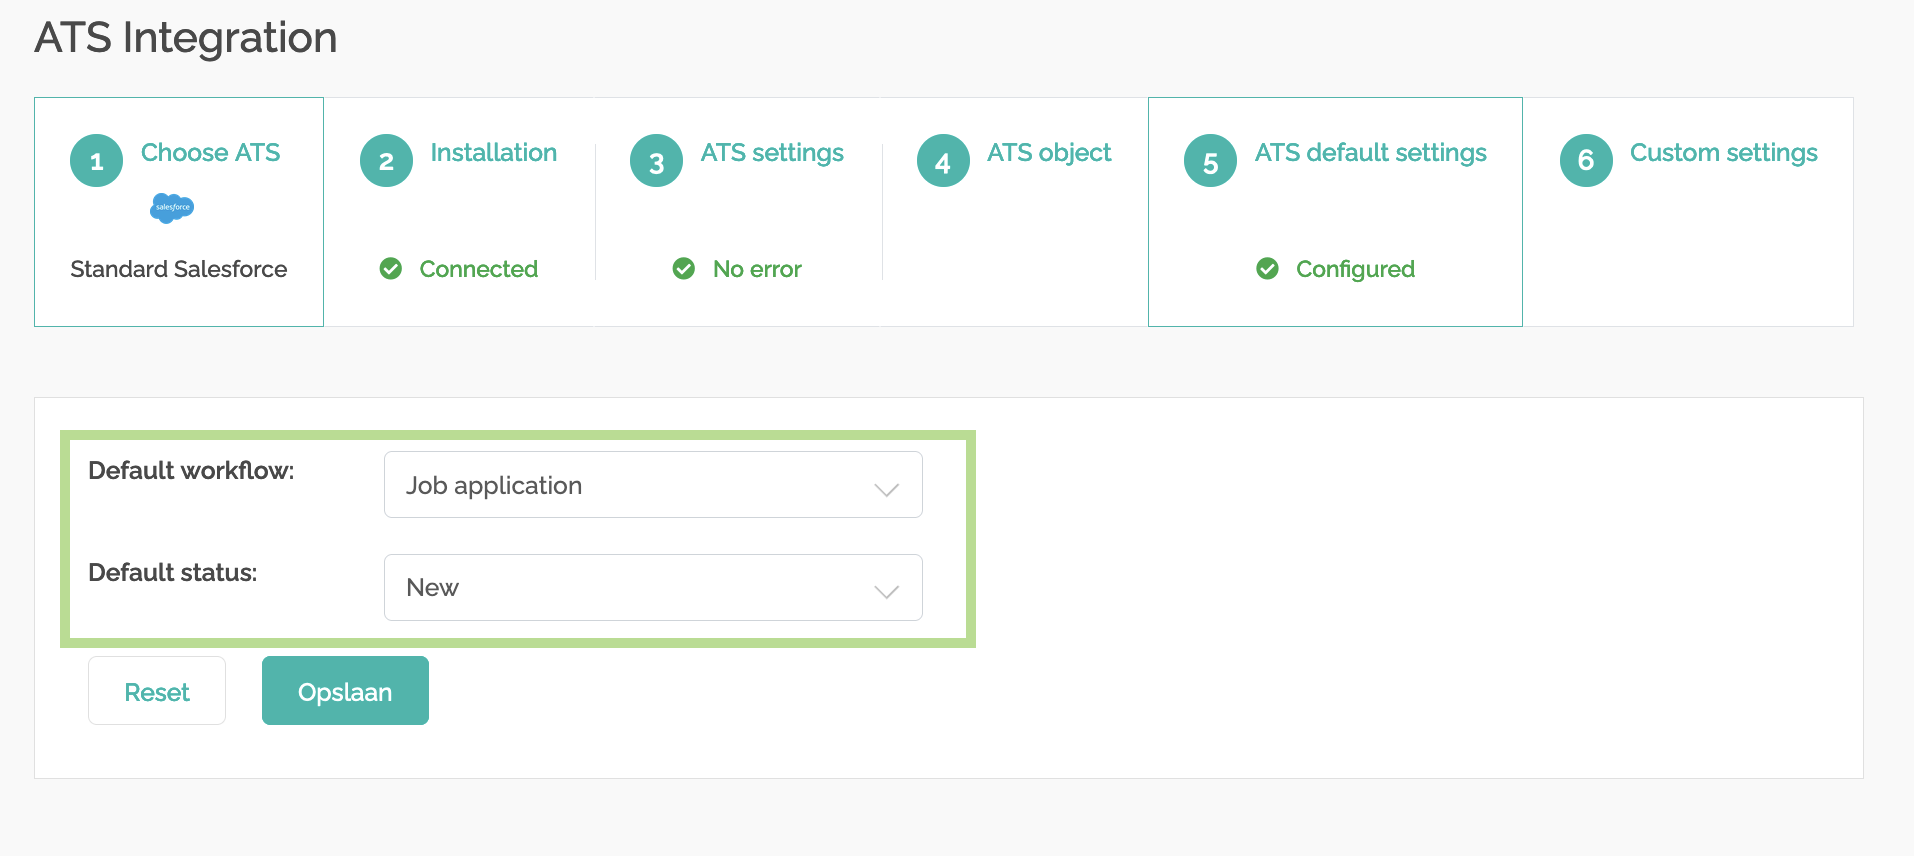1914x856 pixels.
Task: Click the Default workflow label
Action: point(191,471)
